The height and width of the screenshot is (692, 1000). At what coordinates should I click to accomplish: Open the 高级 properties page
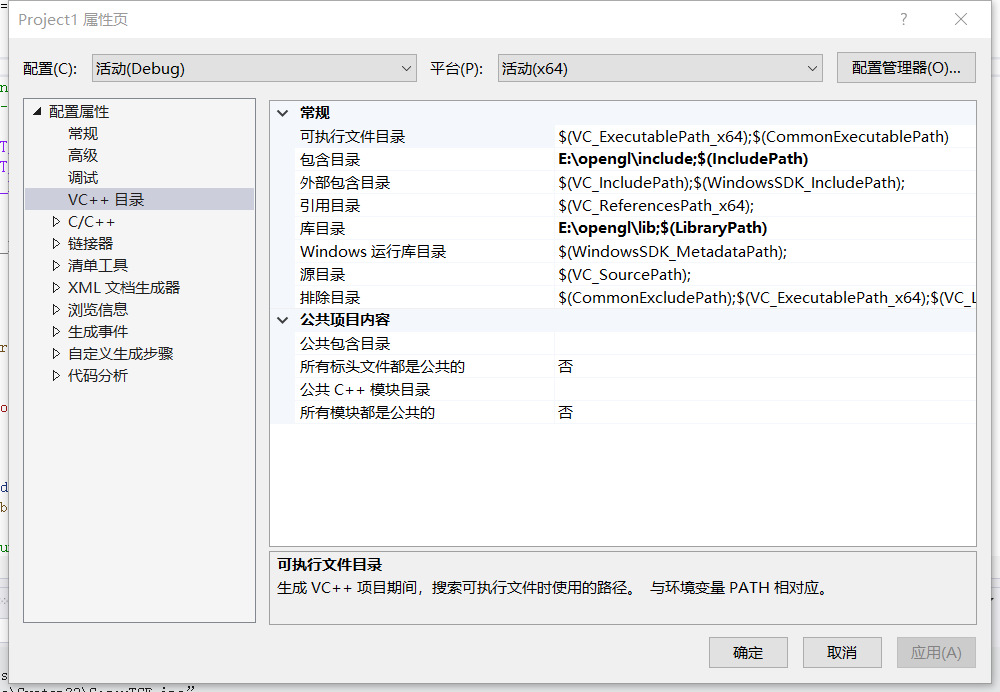click(82, 155)
